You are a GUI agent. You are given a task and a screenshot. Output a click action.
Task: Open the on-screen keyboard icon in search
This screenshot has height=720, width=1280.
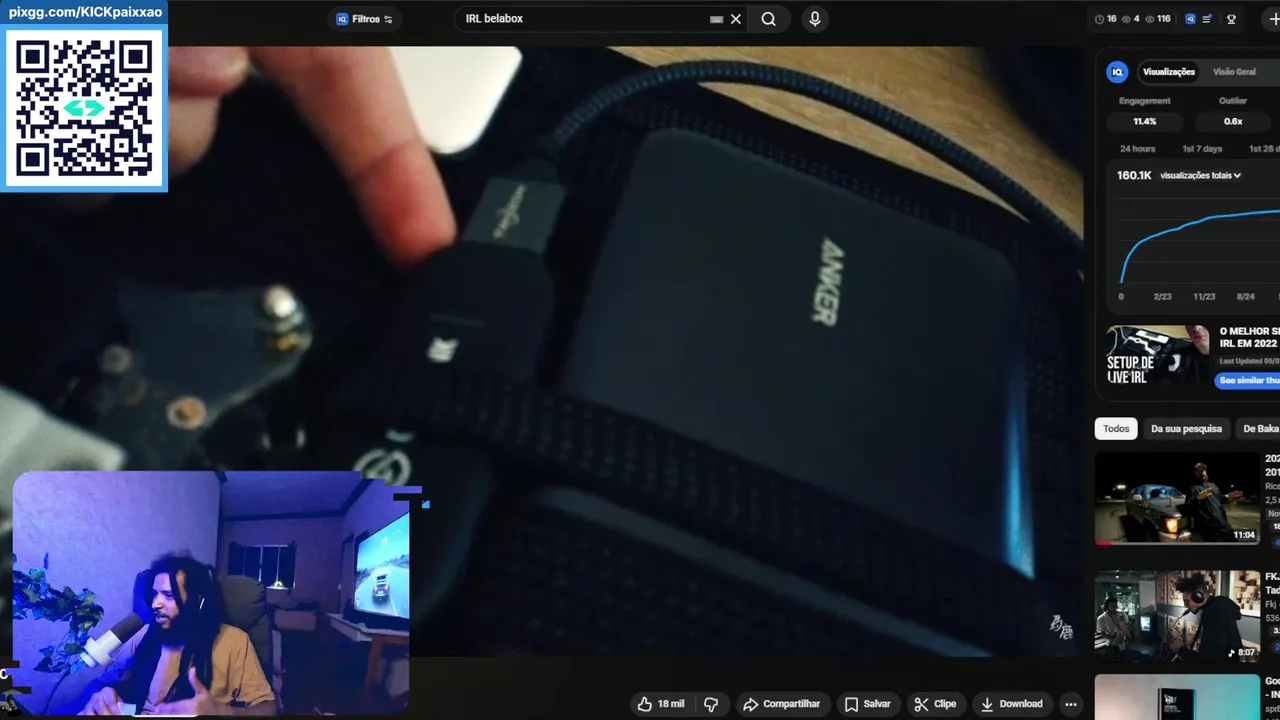[x=716, y=19]
